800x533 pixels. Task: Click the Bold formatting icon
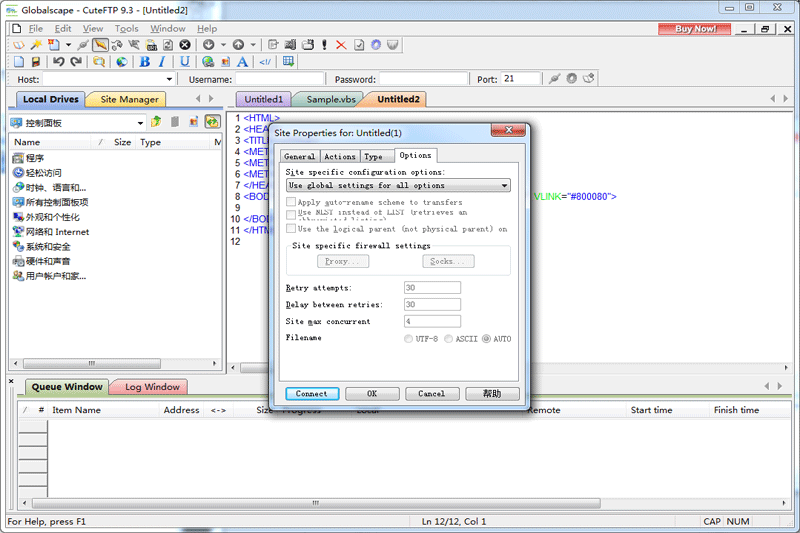[144, 62]
